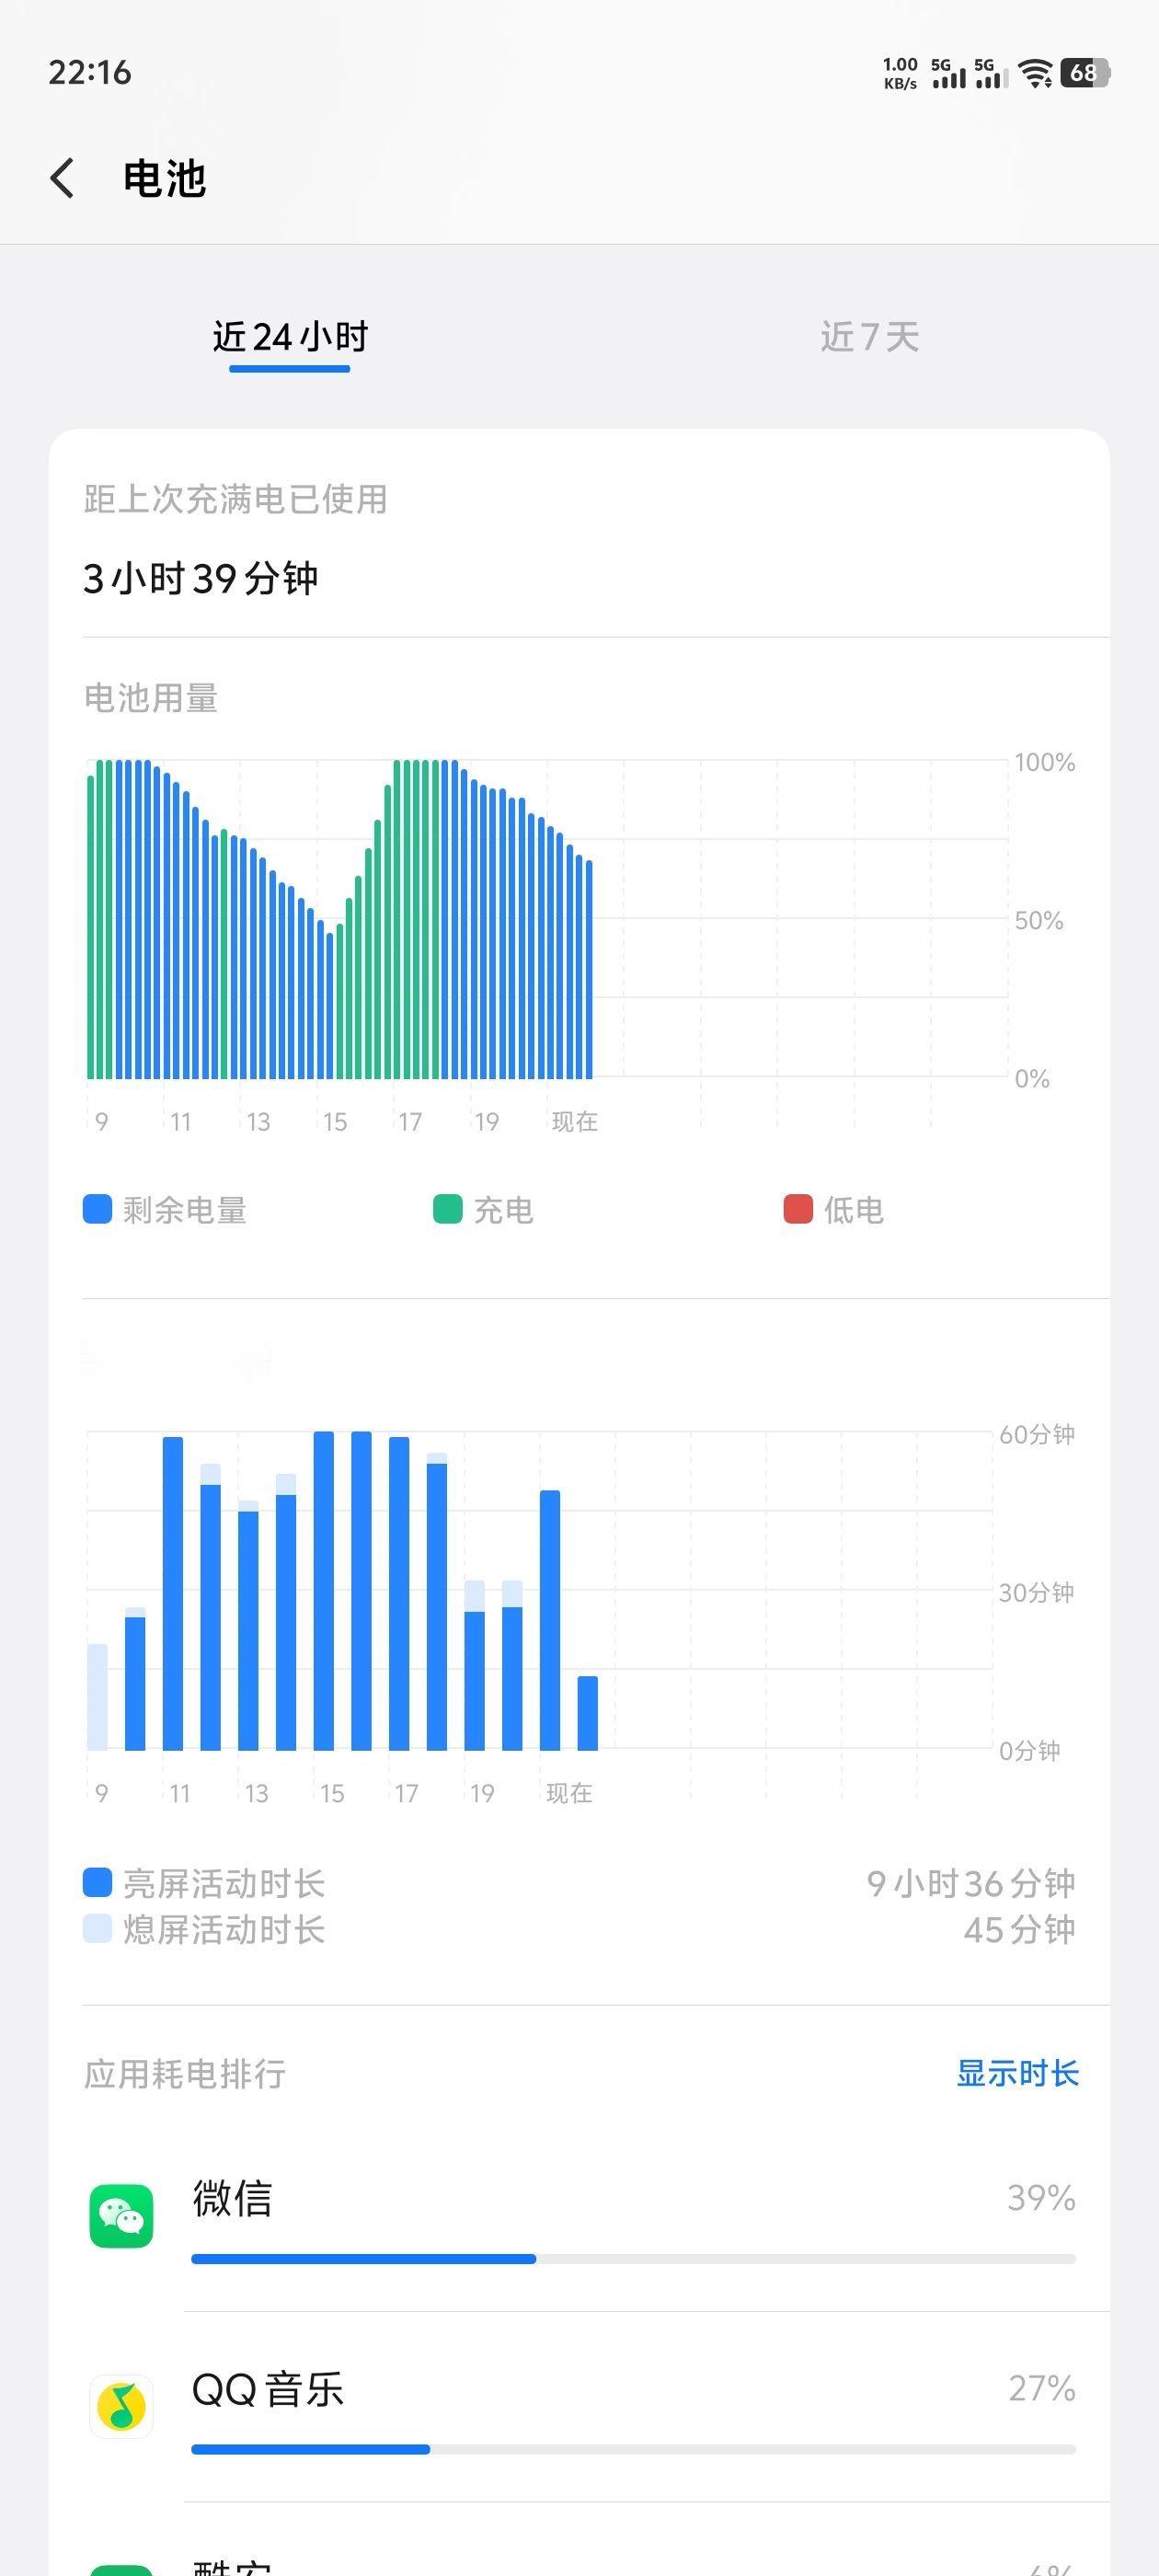This screenshot has width=1159, height=2576.
Task: Tap the 熄屏活动时长 label
Action: [x=224, y=1929]
